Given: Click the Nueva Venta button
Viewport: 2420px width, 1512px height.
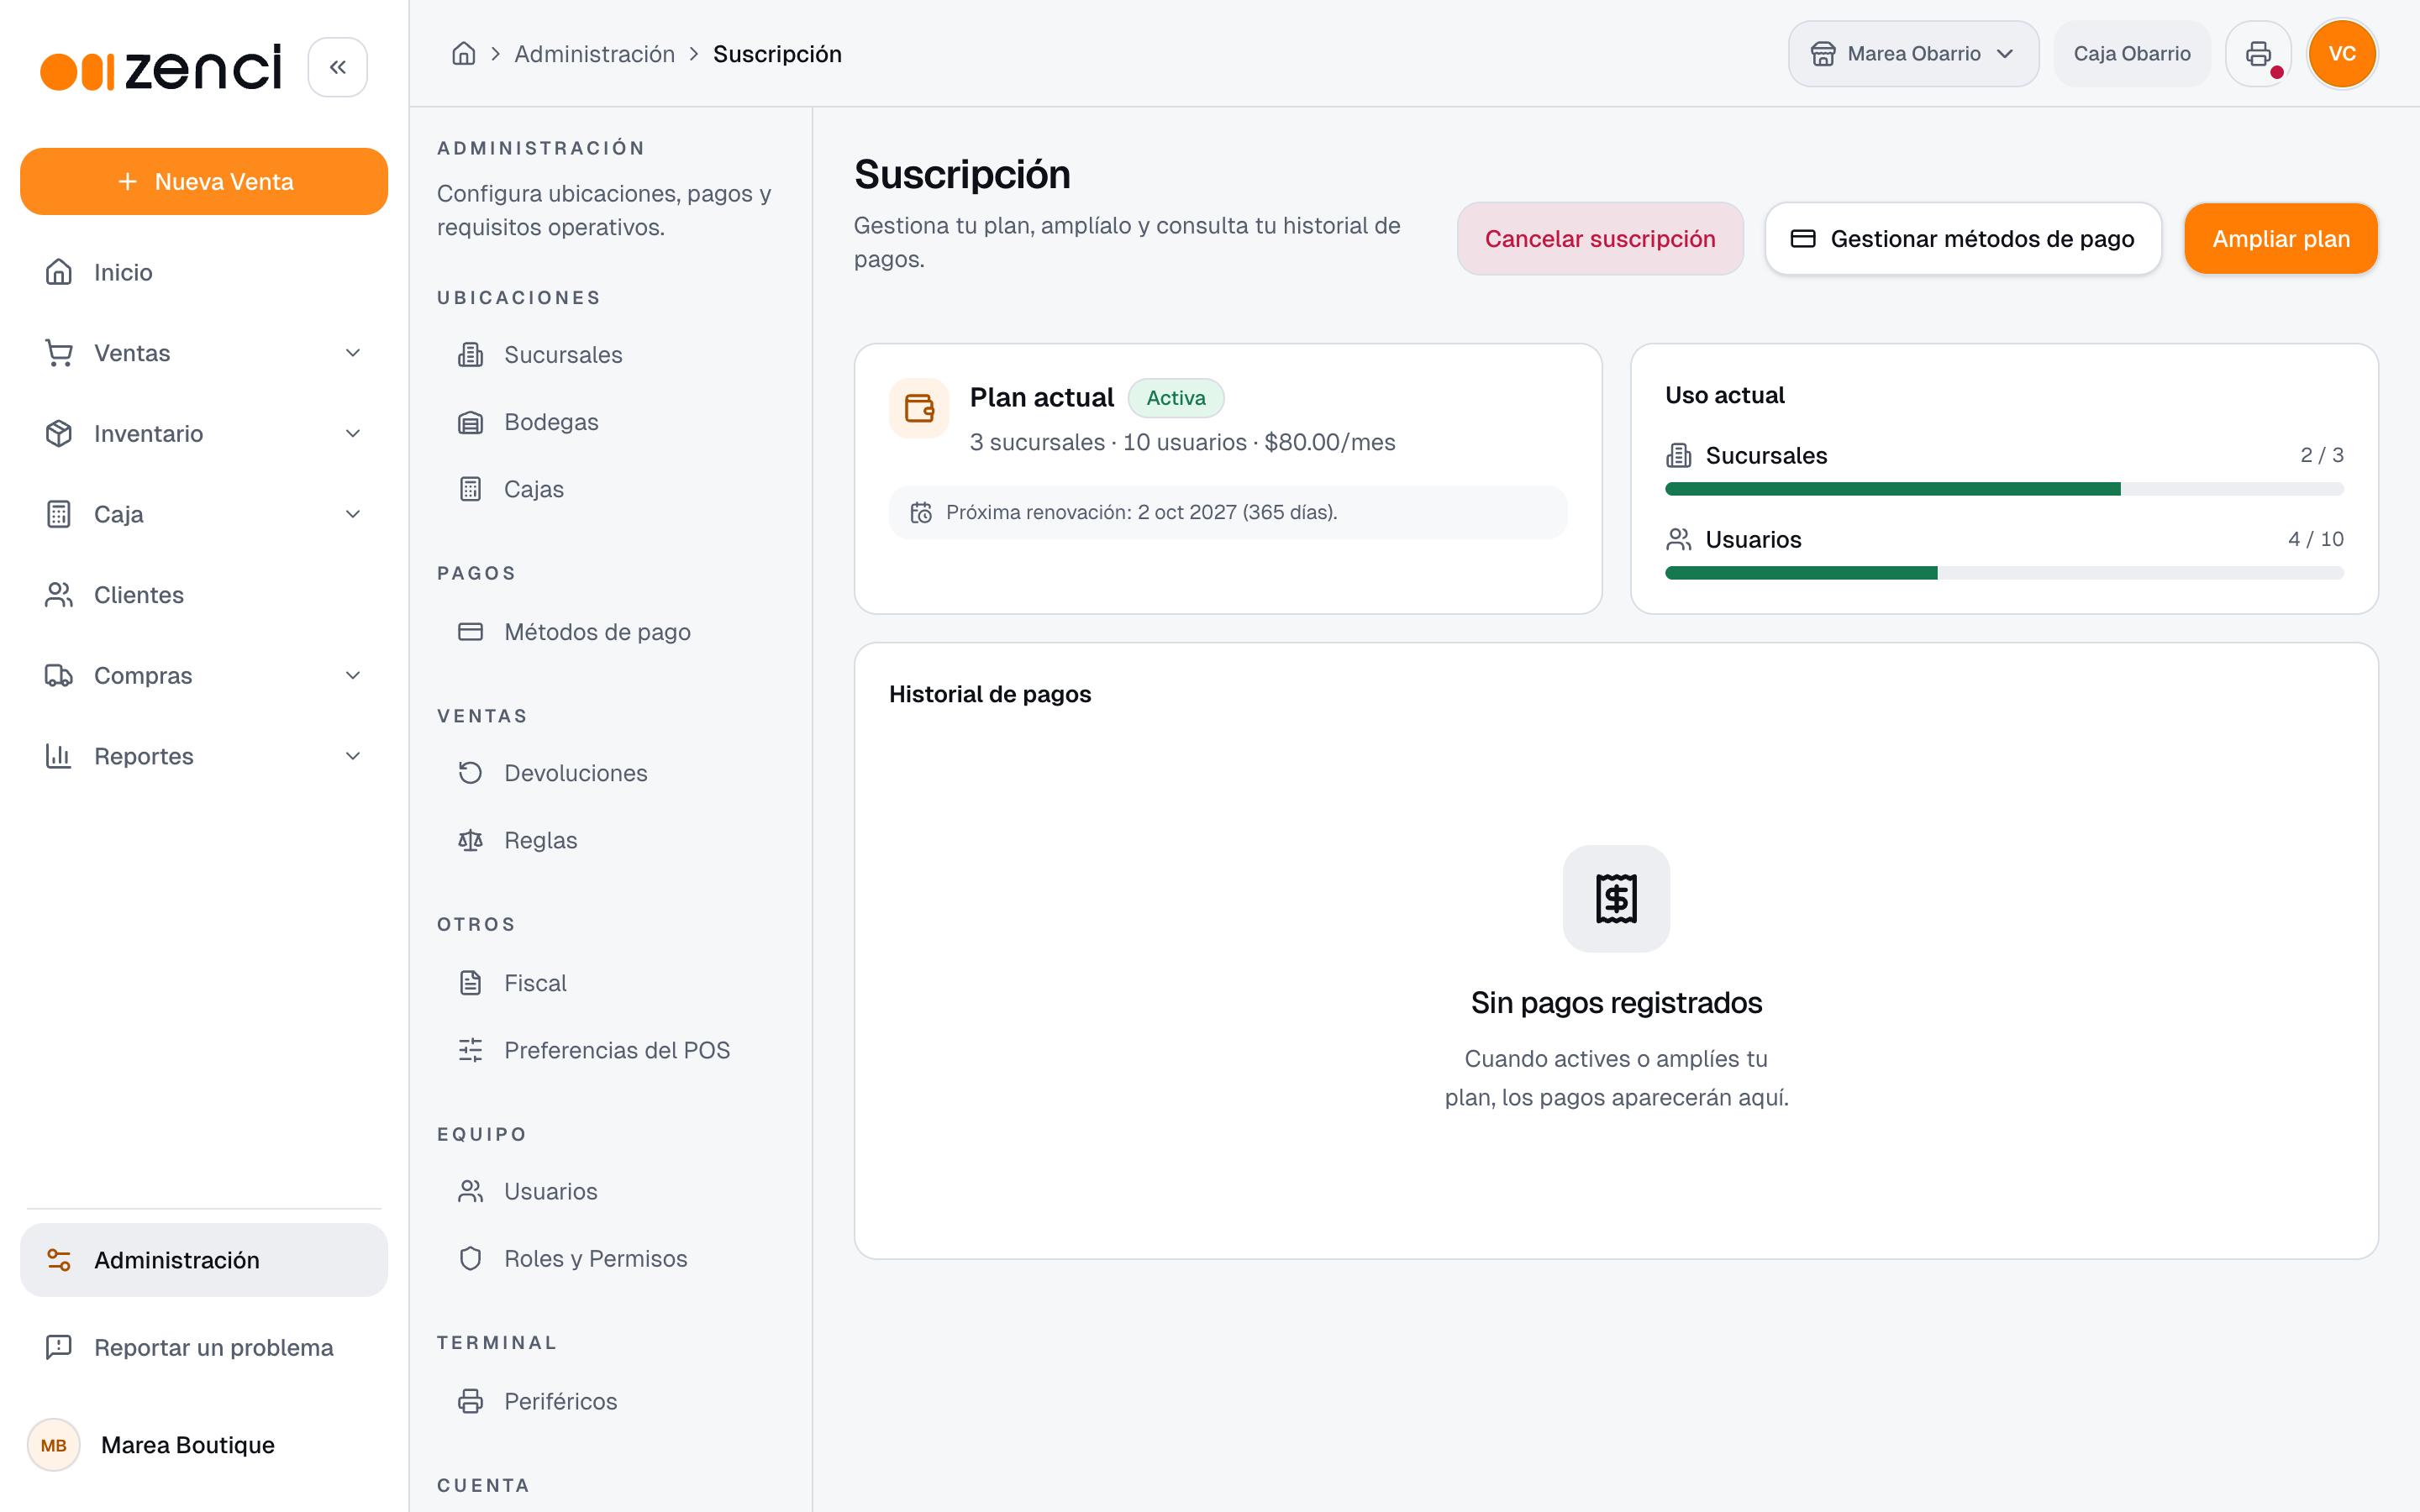Looking at the screenshot, I should 204,181.
